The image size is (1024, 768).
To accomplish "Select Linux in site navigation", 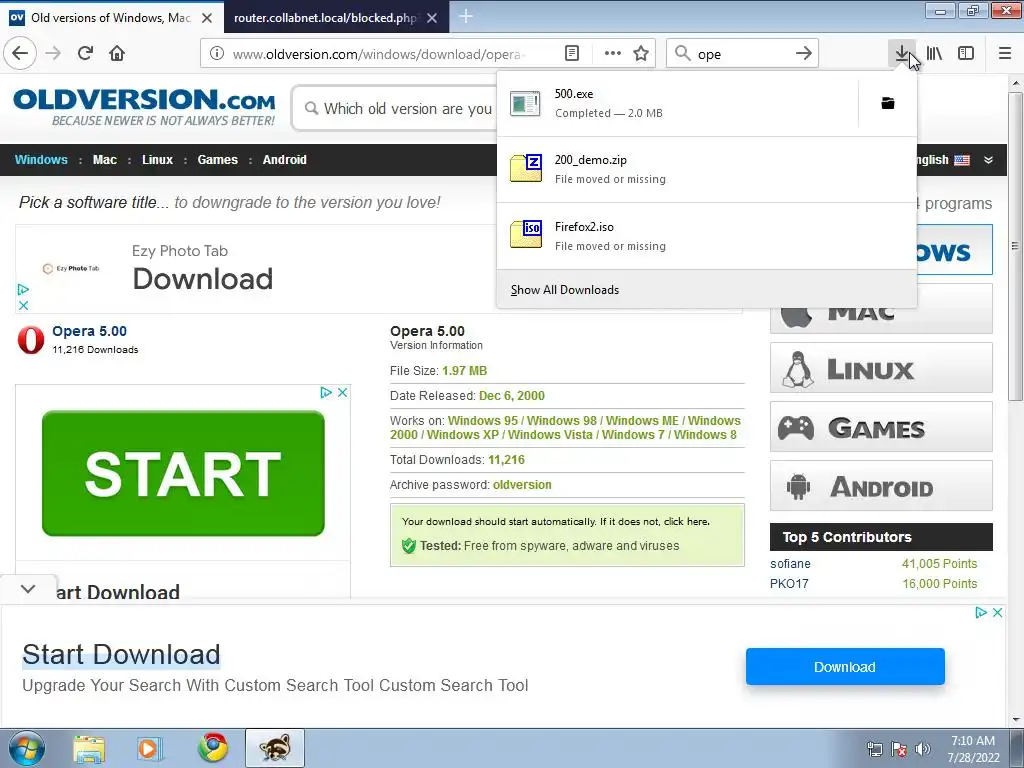I will tap(157, 160).
